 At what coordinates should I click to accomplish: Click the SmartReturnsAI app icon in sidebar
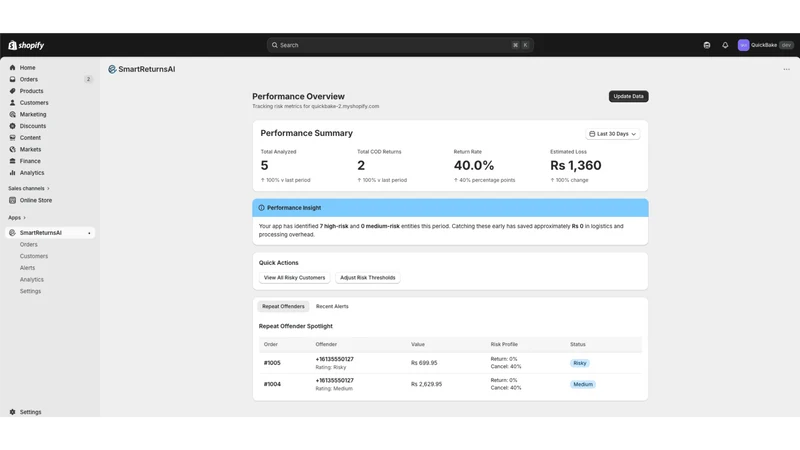(12, 233)
